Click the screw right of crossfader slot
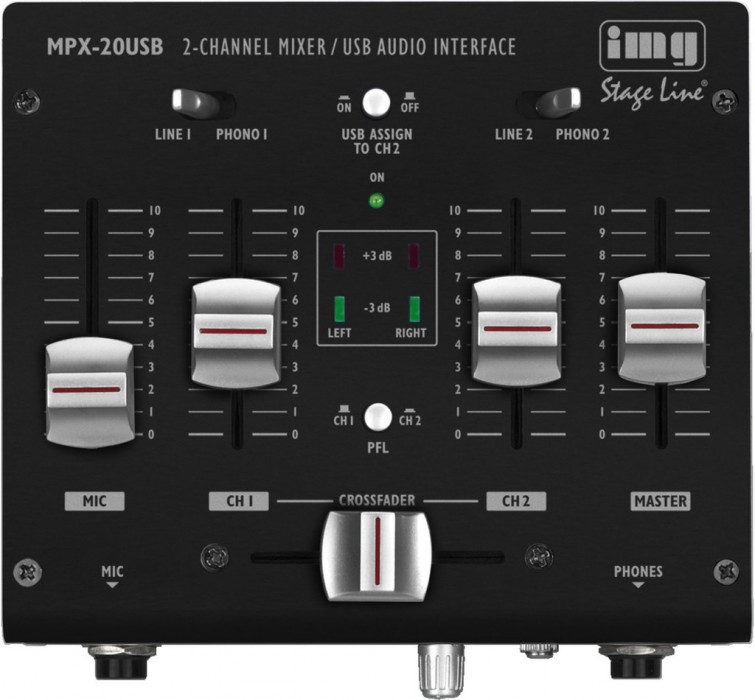755x700 pixels. 539,557
